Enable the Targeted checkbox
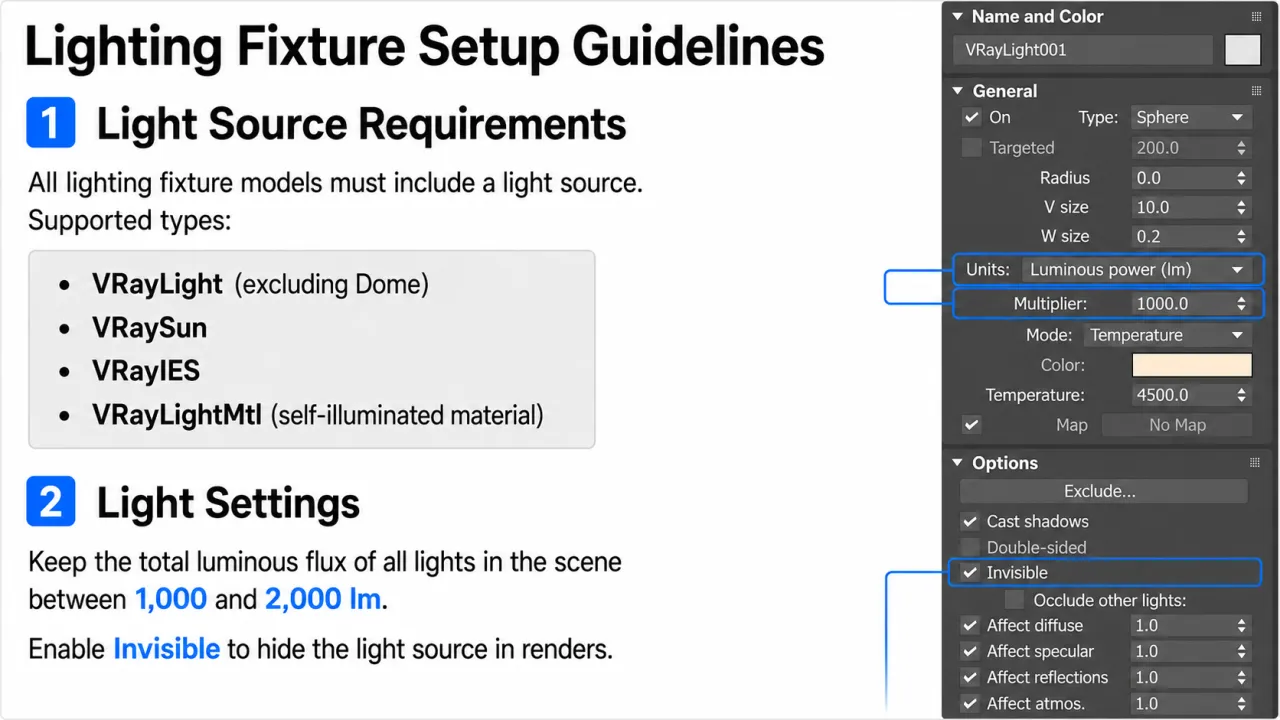Screen dimensions: 1280x720 tap(971, 148)
